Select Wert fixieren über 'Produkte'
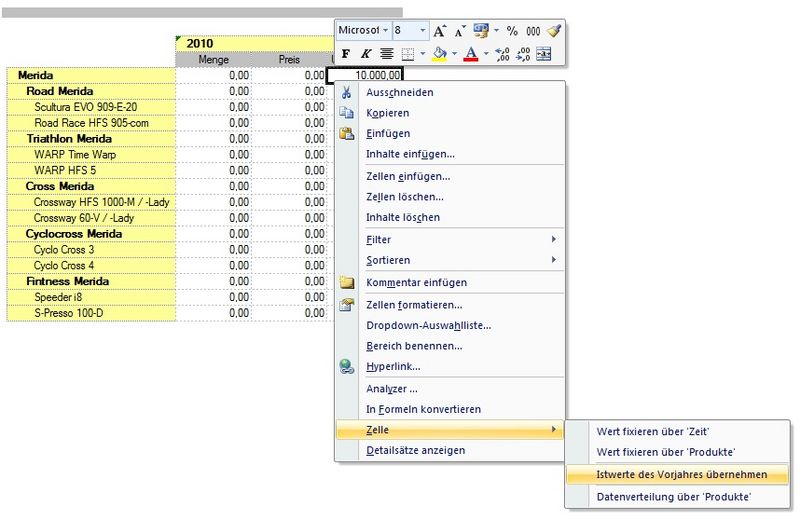Image resolution: width=800 pixels, height=520 pixels. click(x=678, y=452)
